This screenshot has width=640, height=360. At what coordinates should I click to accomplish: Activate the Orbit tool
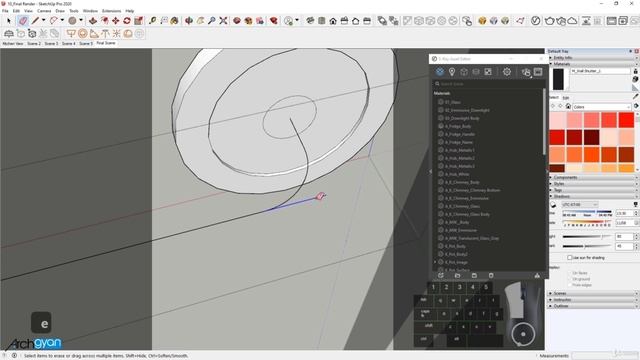point(189,20)
